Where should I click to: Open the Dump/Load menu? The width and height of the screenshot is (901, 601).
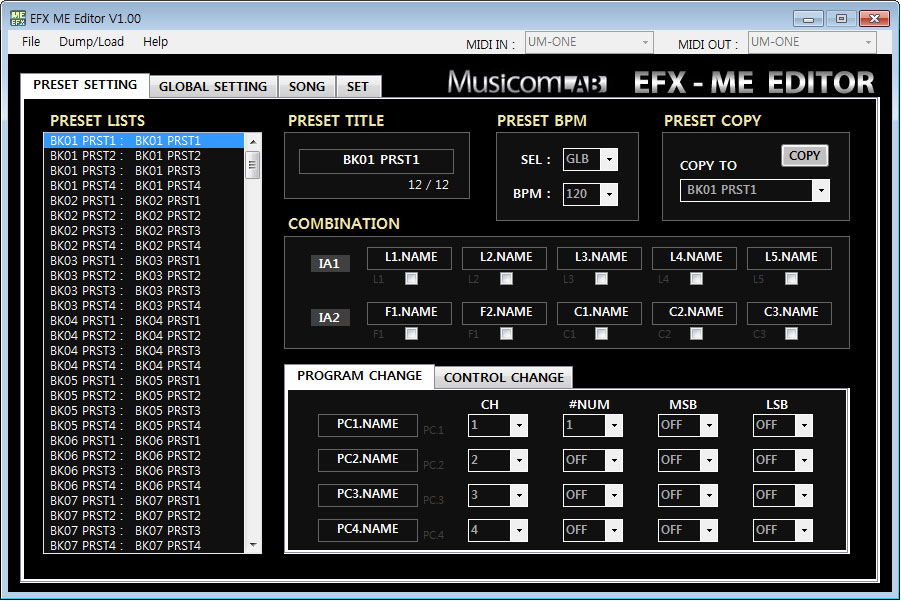[x=91, y=41]
